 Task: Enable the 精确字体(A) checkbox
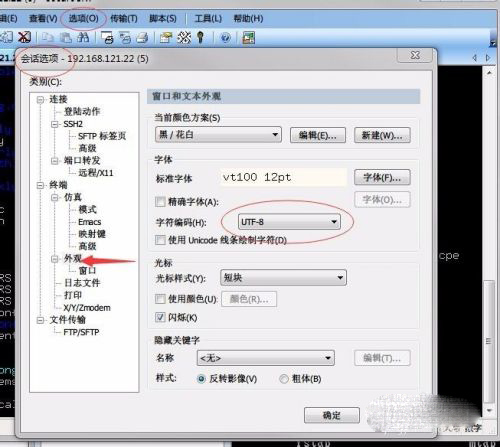pos(160,202)
